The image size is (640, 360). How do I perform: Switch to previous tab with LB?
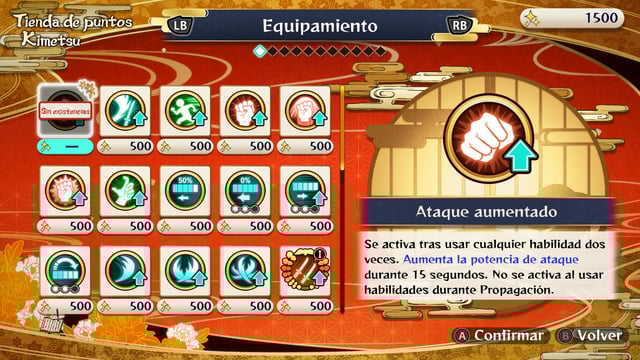coord(180,26)
